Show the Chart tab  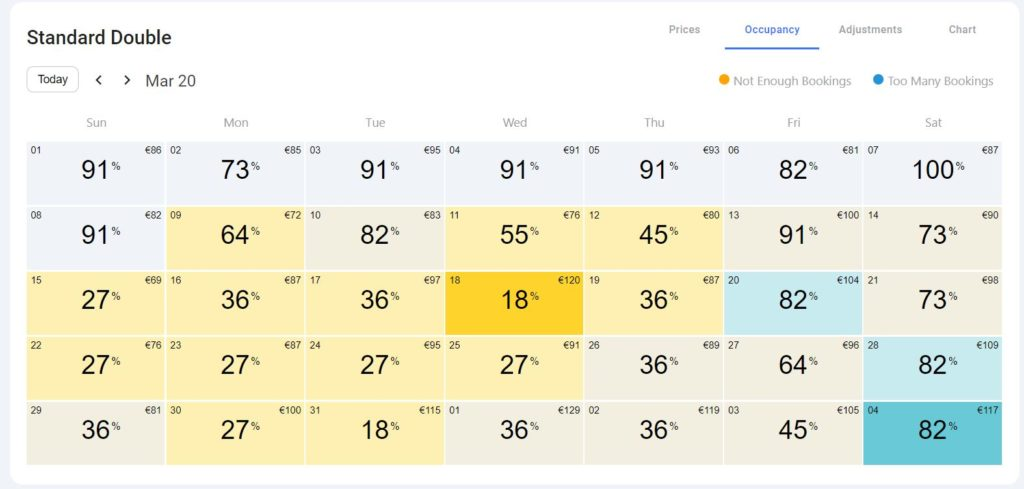tap(962, 29)
